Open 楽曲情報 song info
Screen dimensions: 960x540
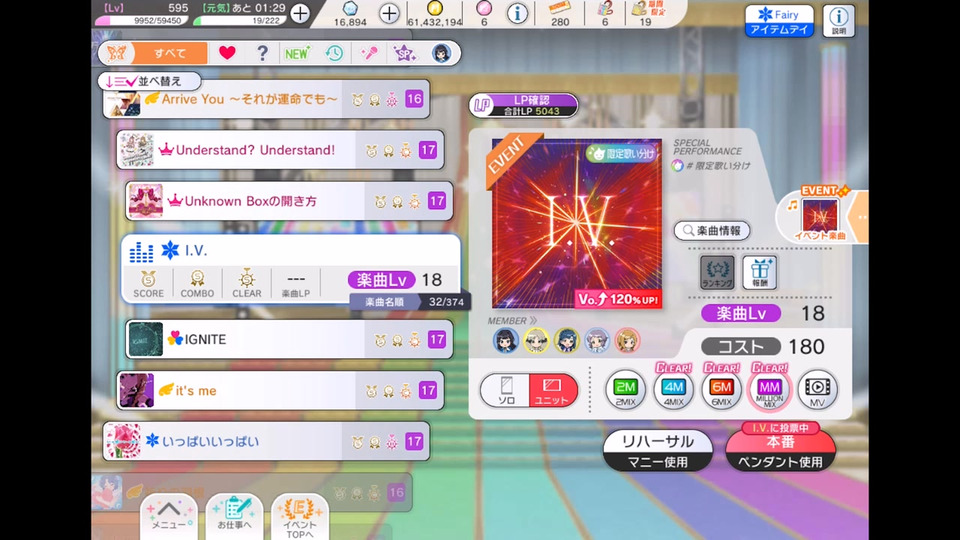pos(712,231)
